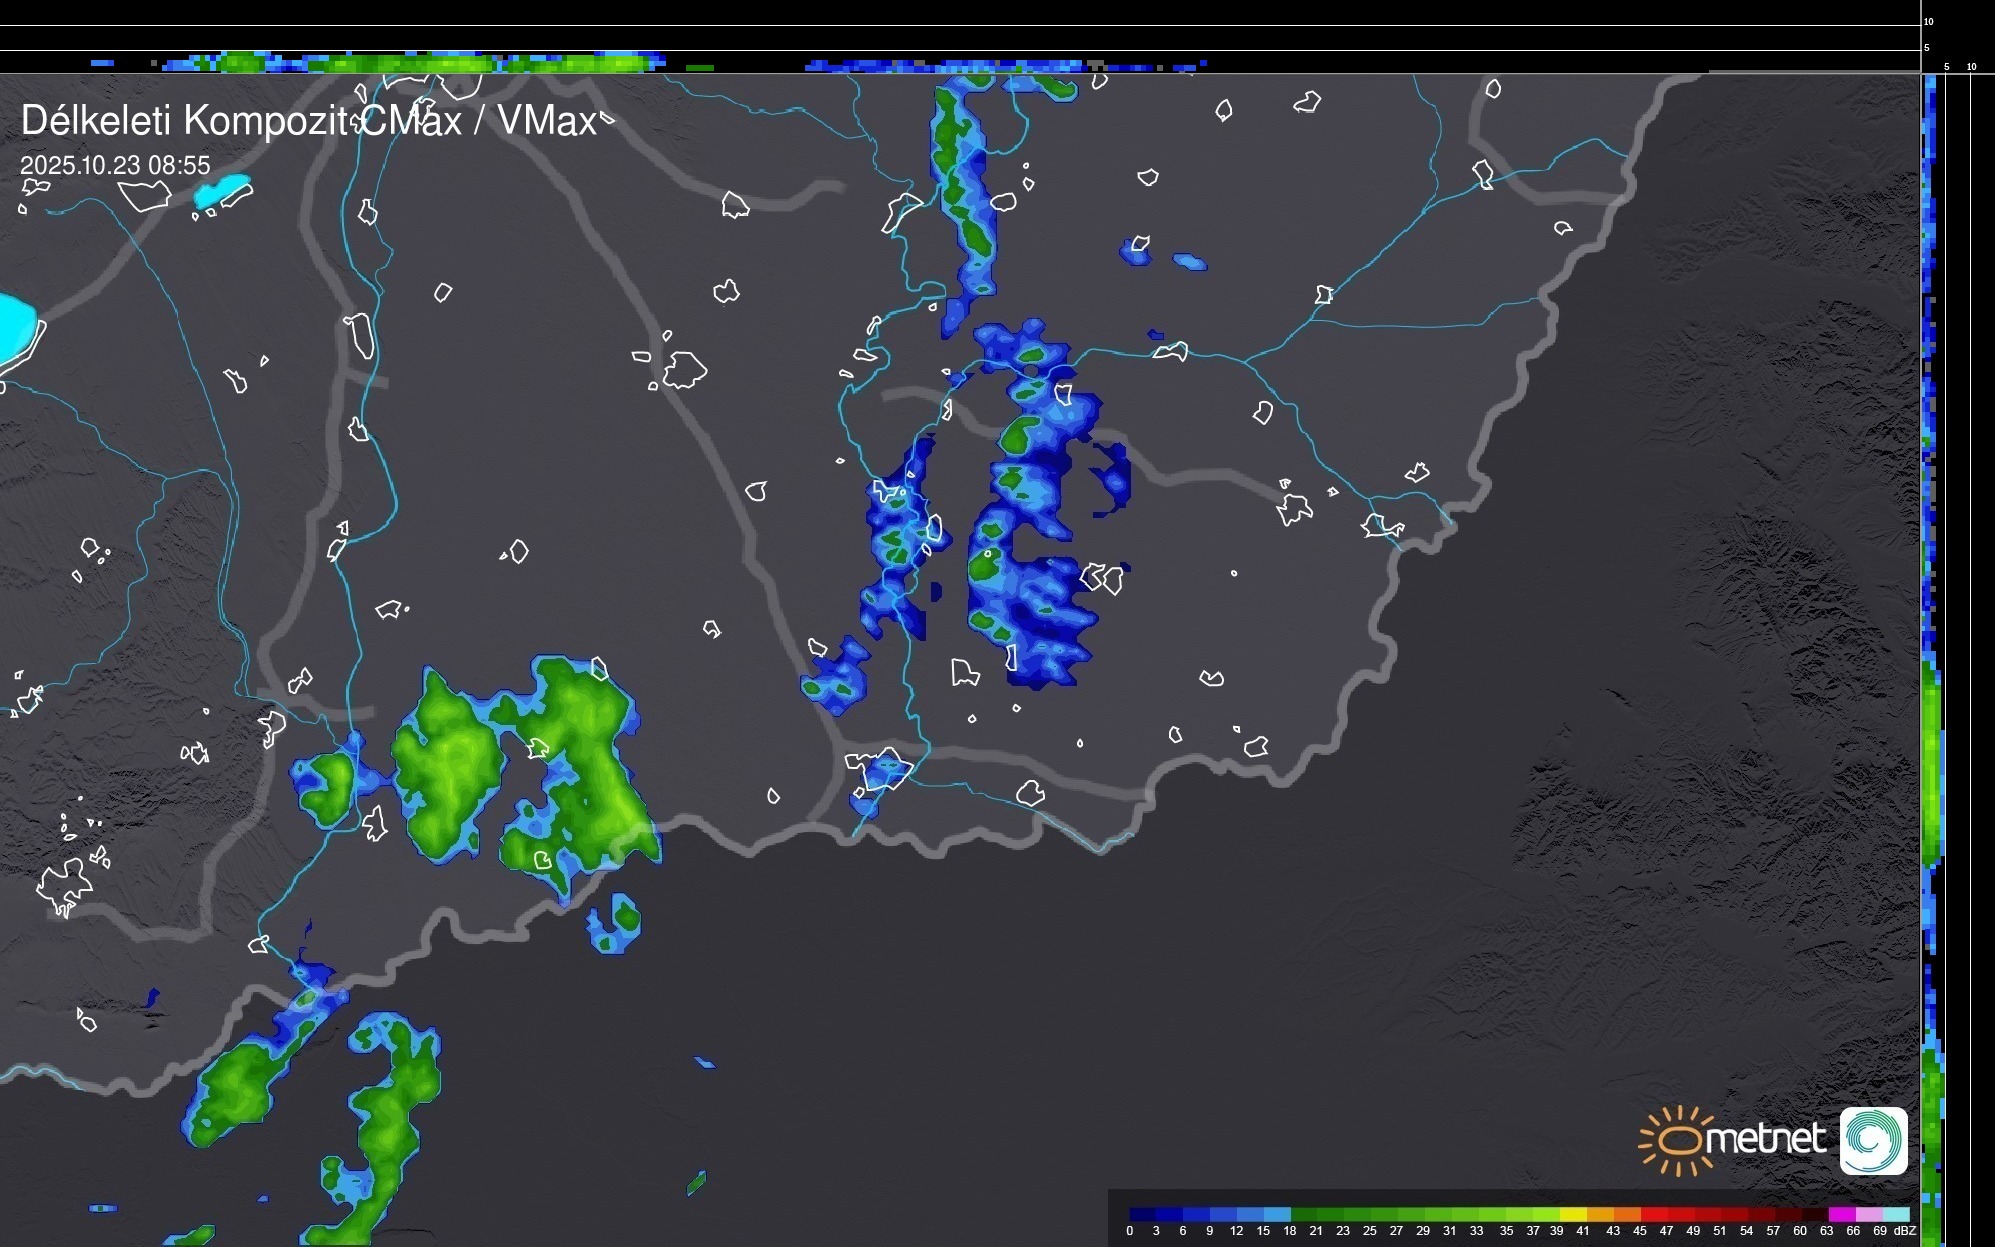The width and height of the screenshot is (1995, 1247).
Task: Pick the darkest blue 0 dBZ swatch
Action: click(x=1143, y=1214)
